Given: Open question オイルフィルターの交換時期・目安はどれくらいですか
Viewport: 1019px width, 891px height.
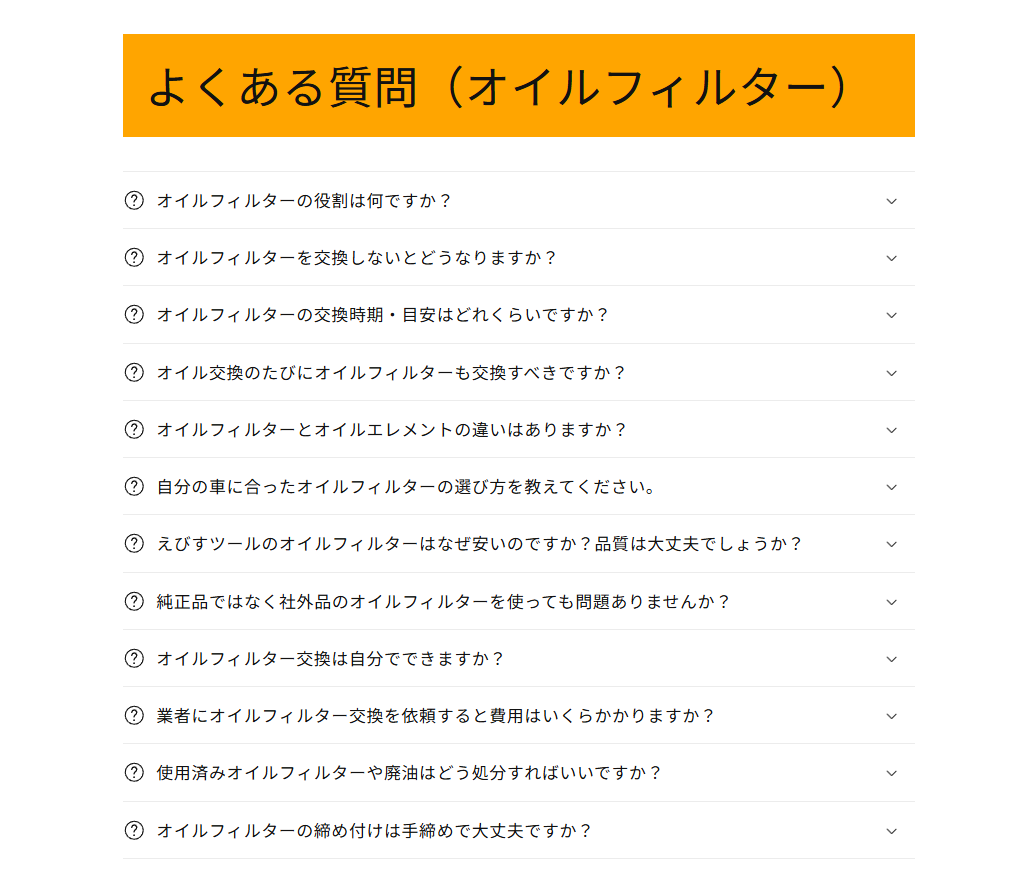Looking at the screenshot, I should (x=383, y=315).
